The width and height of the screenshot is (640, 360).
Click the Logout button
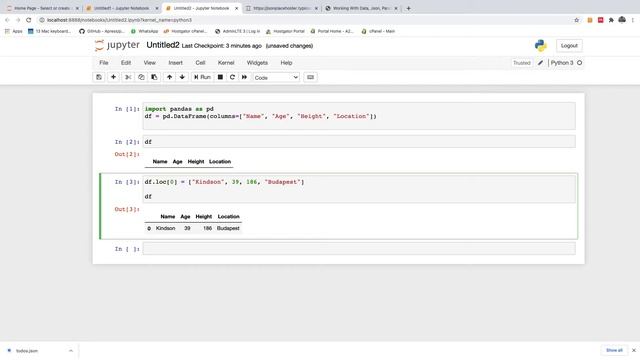(569, 46)
